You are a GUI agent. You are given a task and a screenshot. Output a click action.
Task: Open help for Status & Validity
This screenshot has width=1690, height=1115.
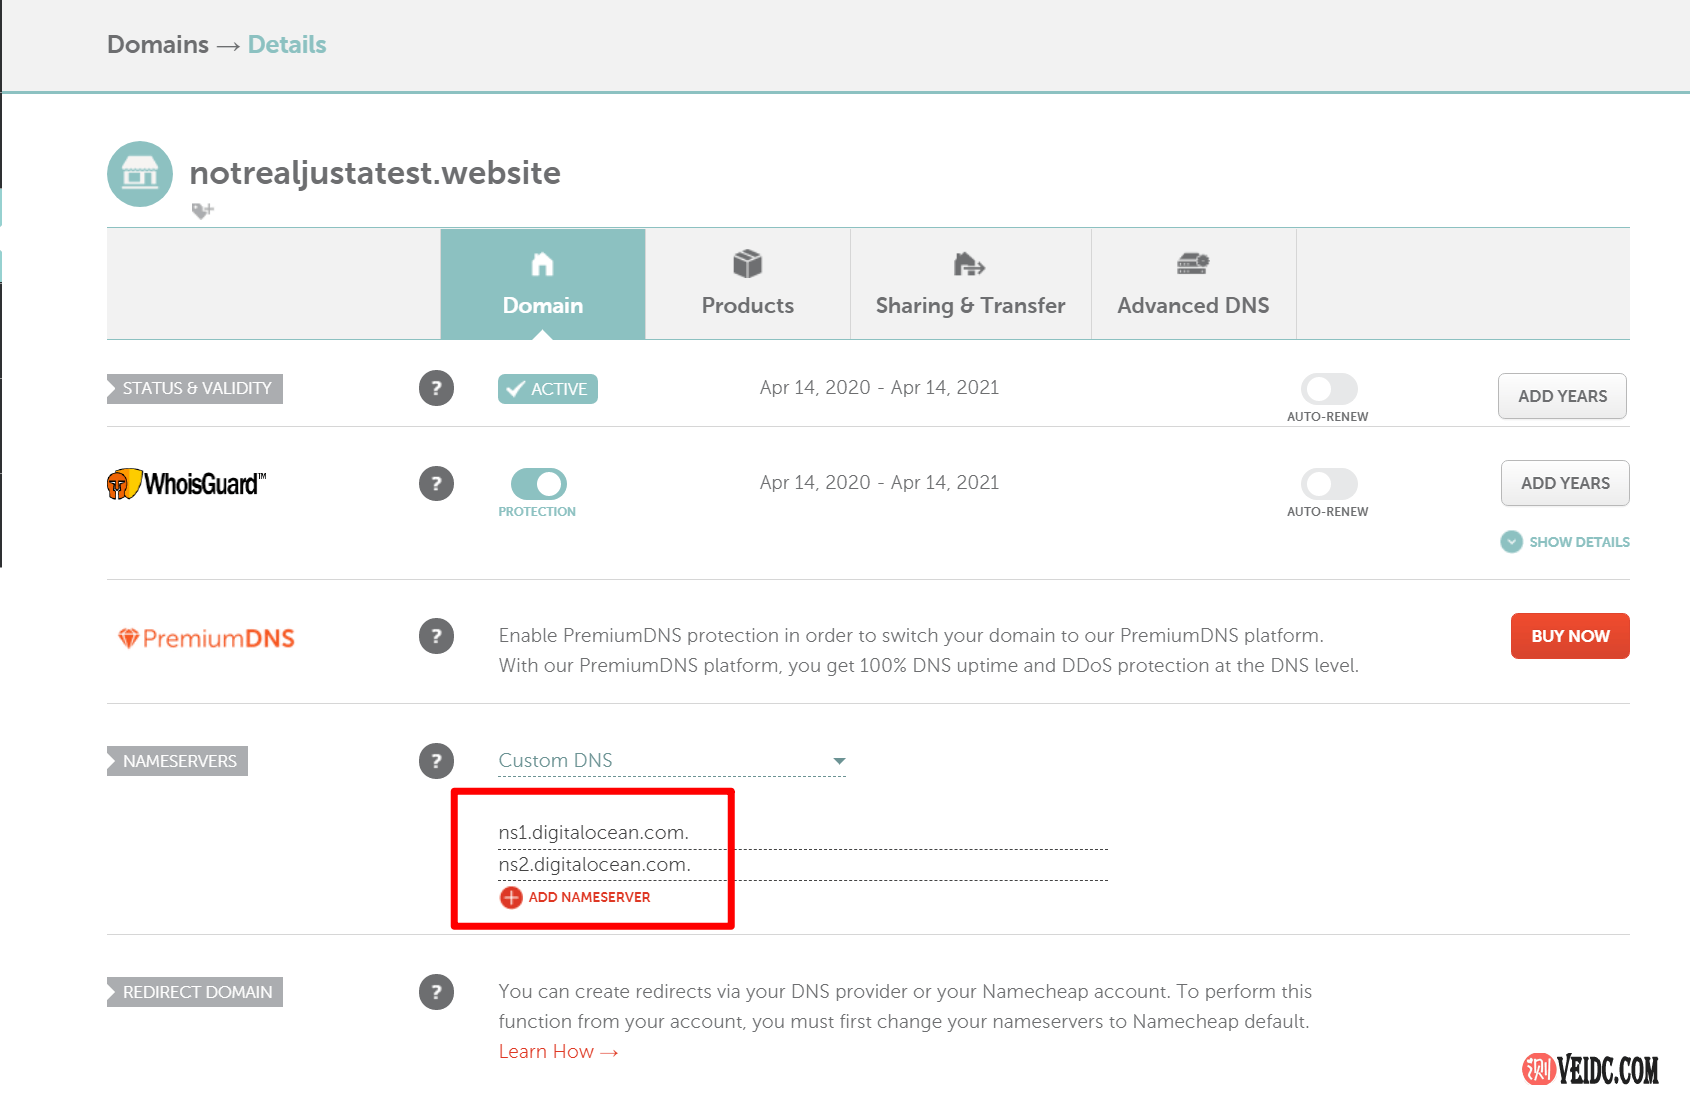[436, 388]
